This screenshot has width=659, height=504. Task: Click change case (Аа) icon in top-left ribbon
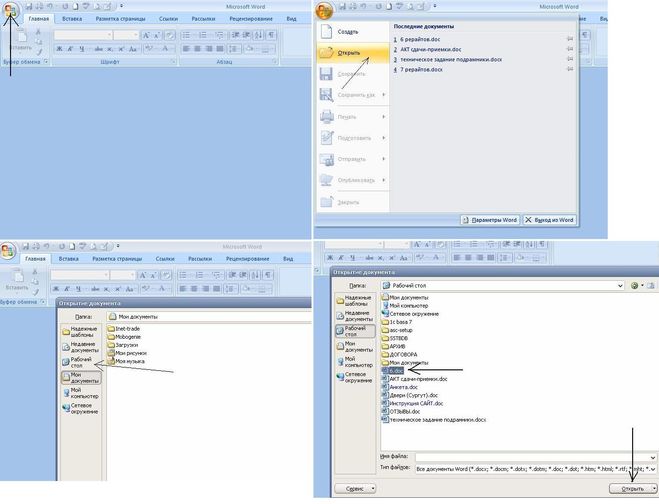133,49
